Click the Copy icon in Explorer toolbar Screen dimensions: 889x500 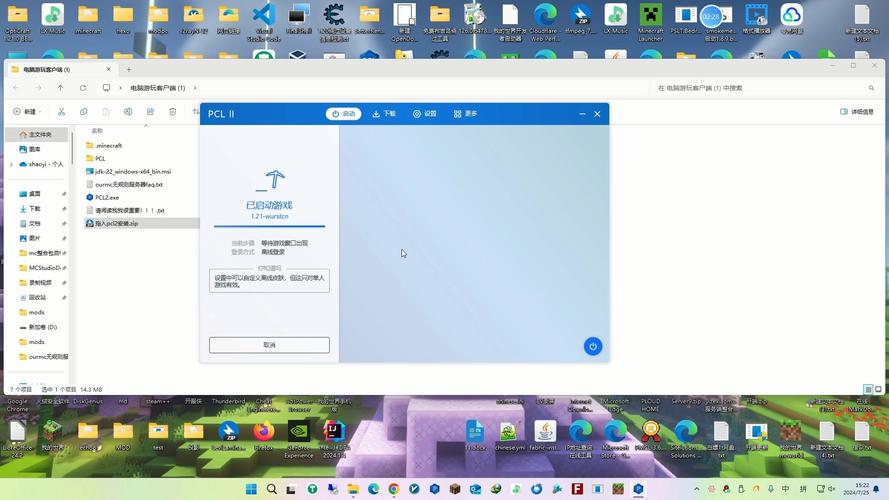[x=83, y=112]
